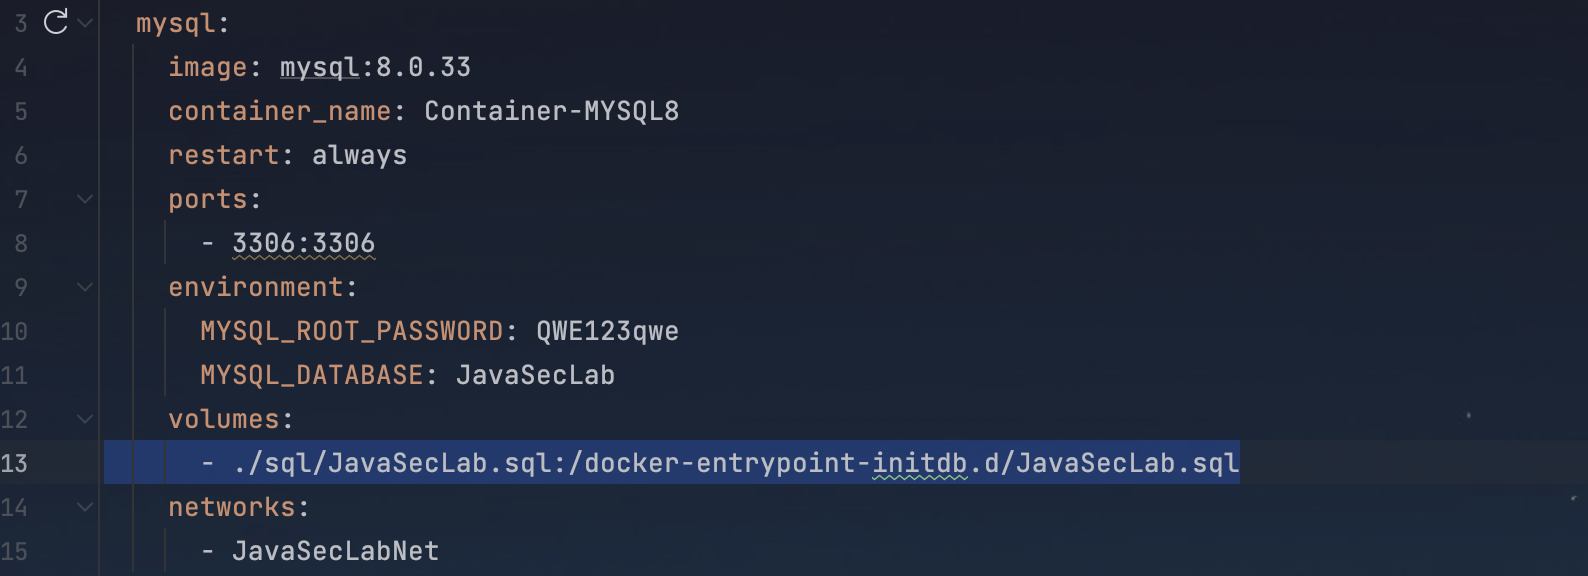This screenshot has width=1588, height=576.
Task: Collapse the volumes block chevron
Action: point(85,419)
